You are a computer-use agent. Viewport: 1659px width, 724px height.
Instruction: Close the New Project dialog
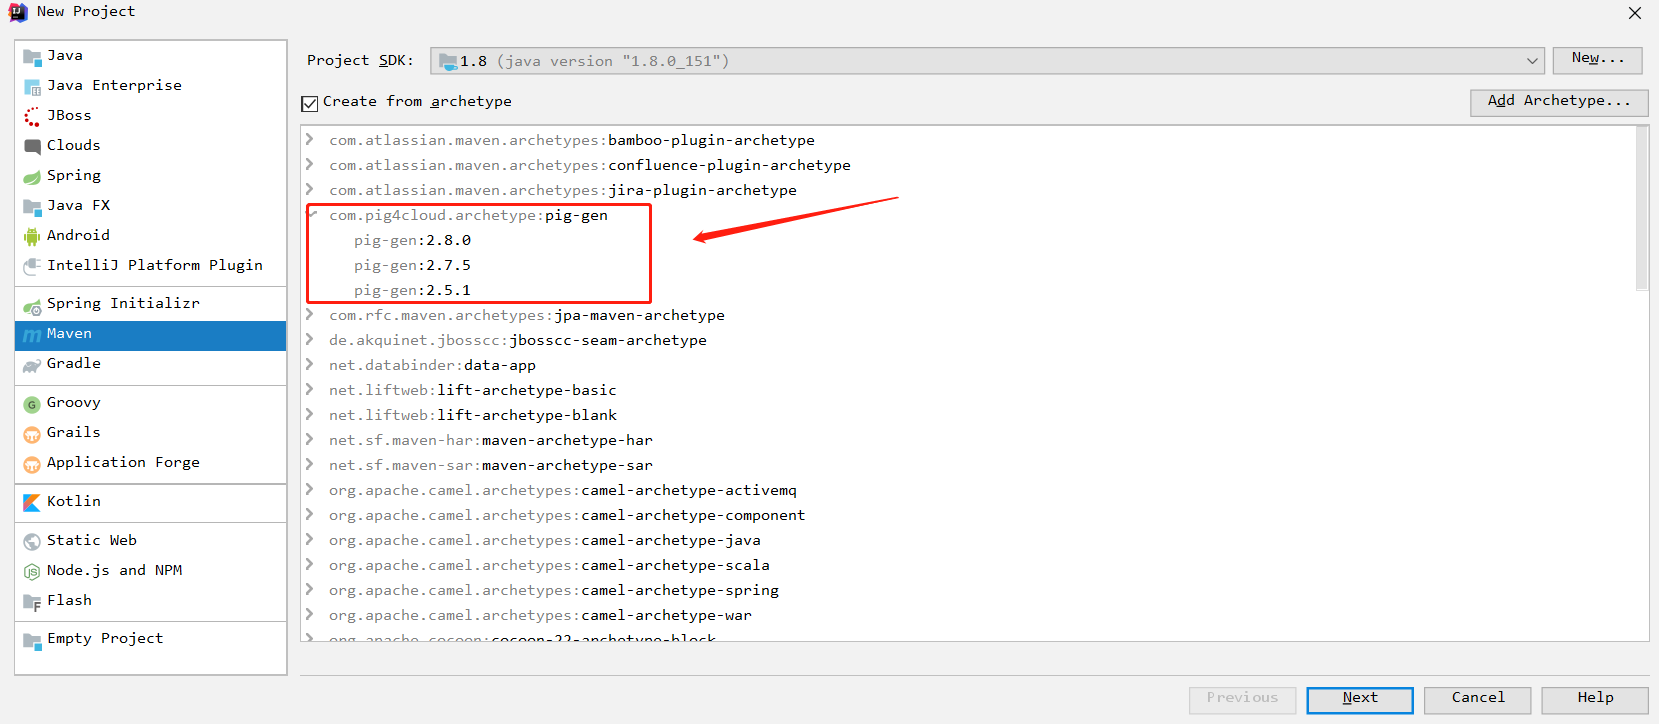[x=1635, y=13]
